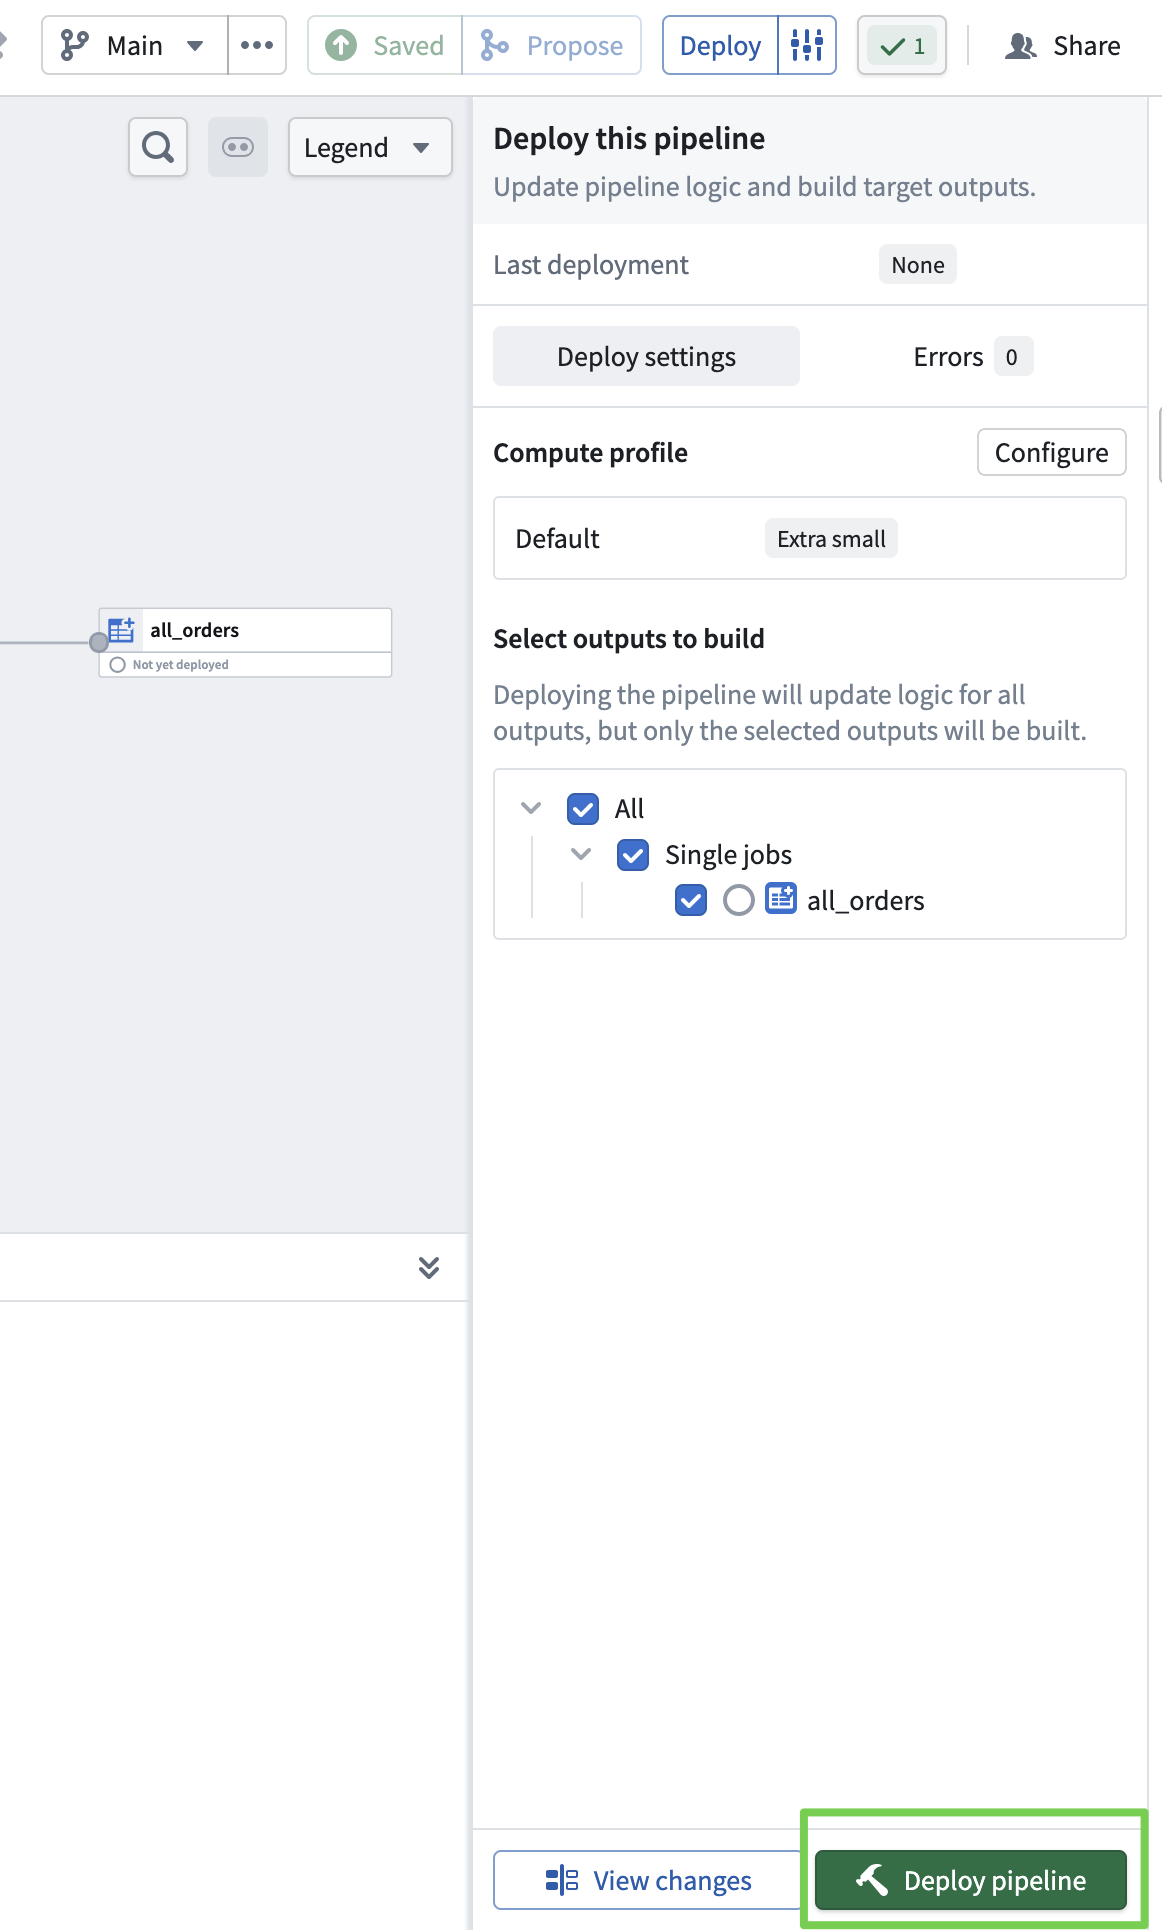Uncheck the all_orders output checkbox

pyautogui.click(x=691, y=900)
